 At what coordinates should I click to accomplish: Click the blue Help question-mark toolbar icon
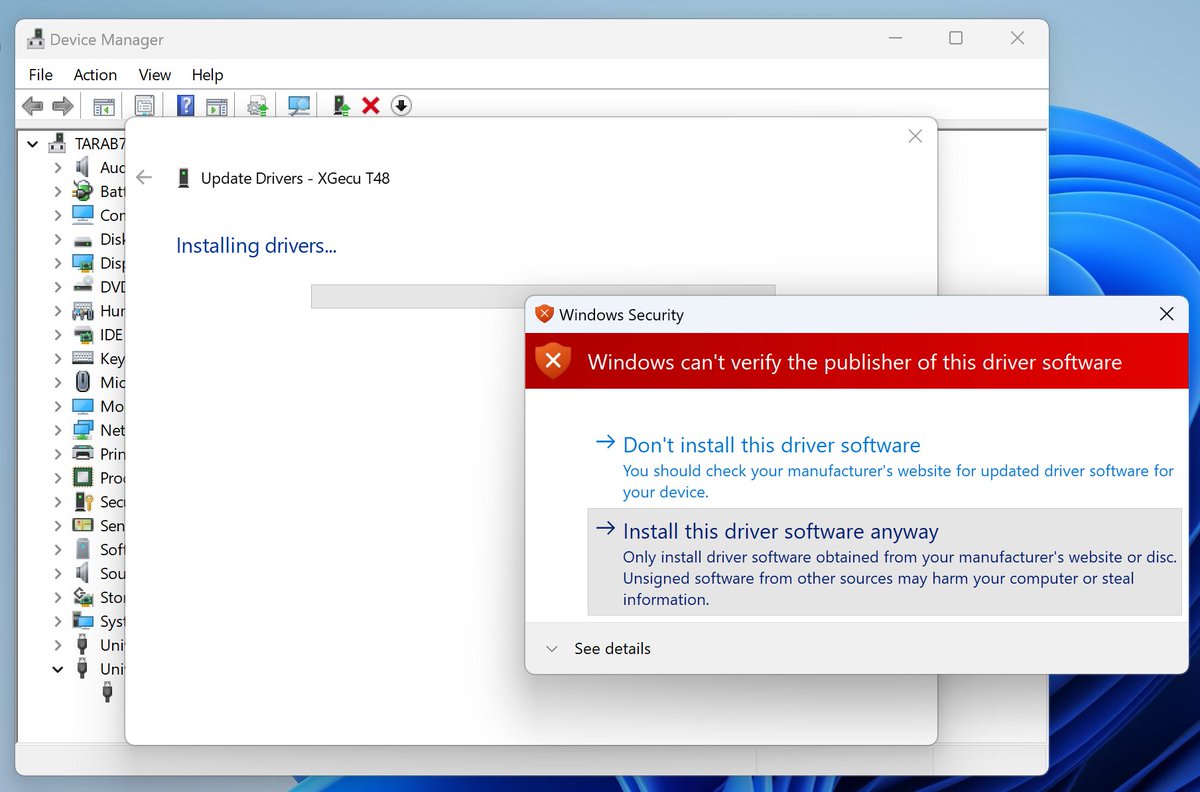tap(185, 105)
